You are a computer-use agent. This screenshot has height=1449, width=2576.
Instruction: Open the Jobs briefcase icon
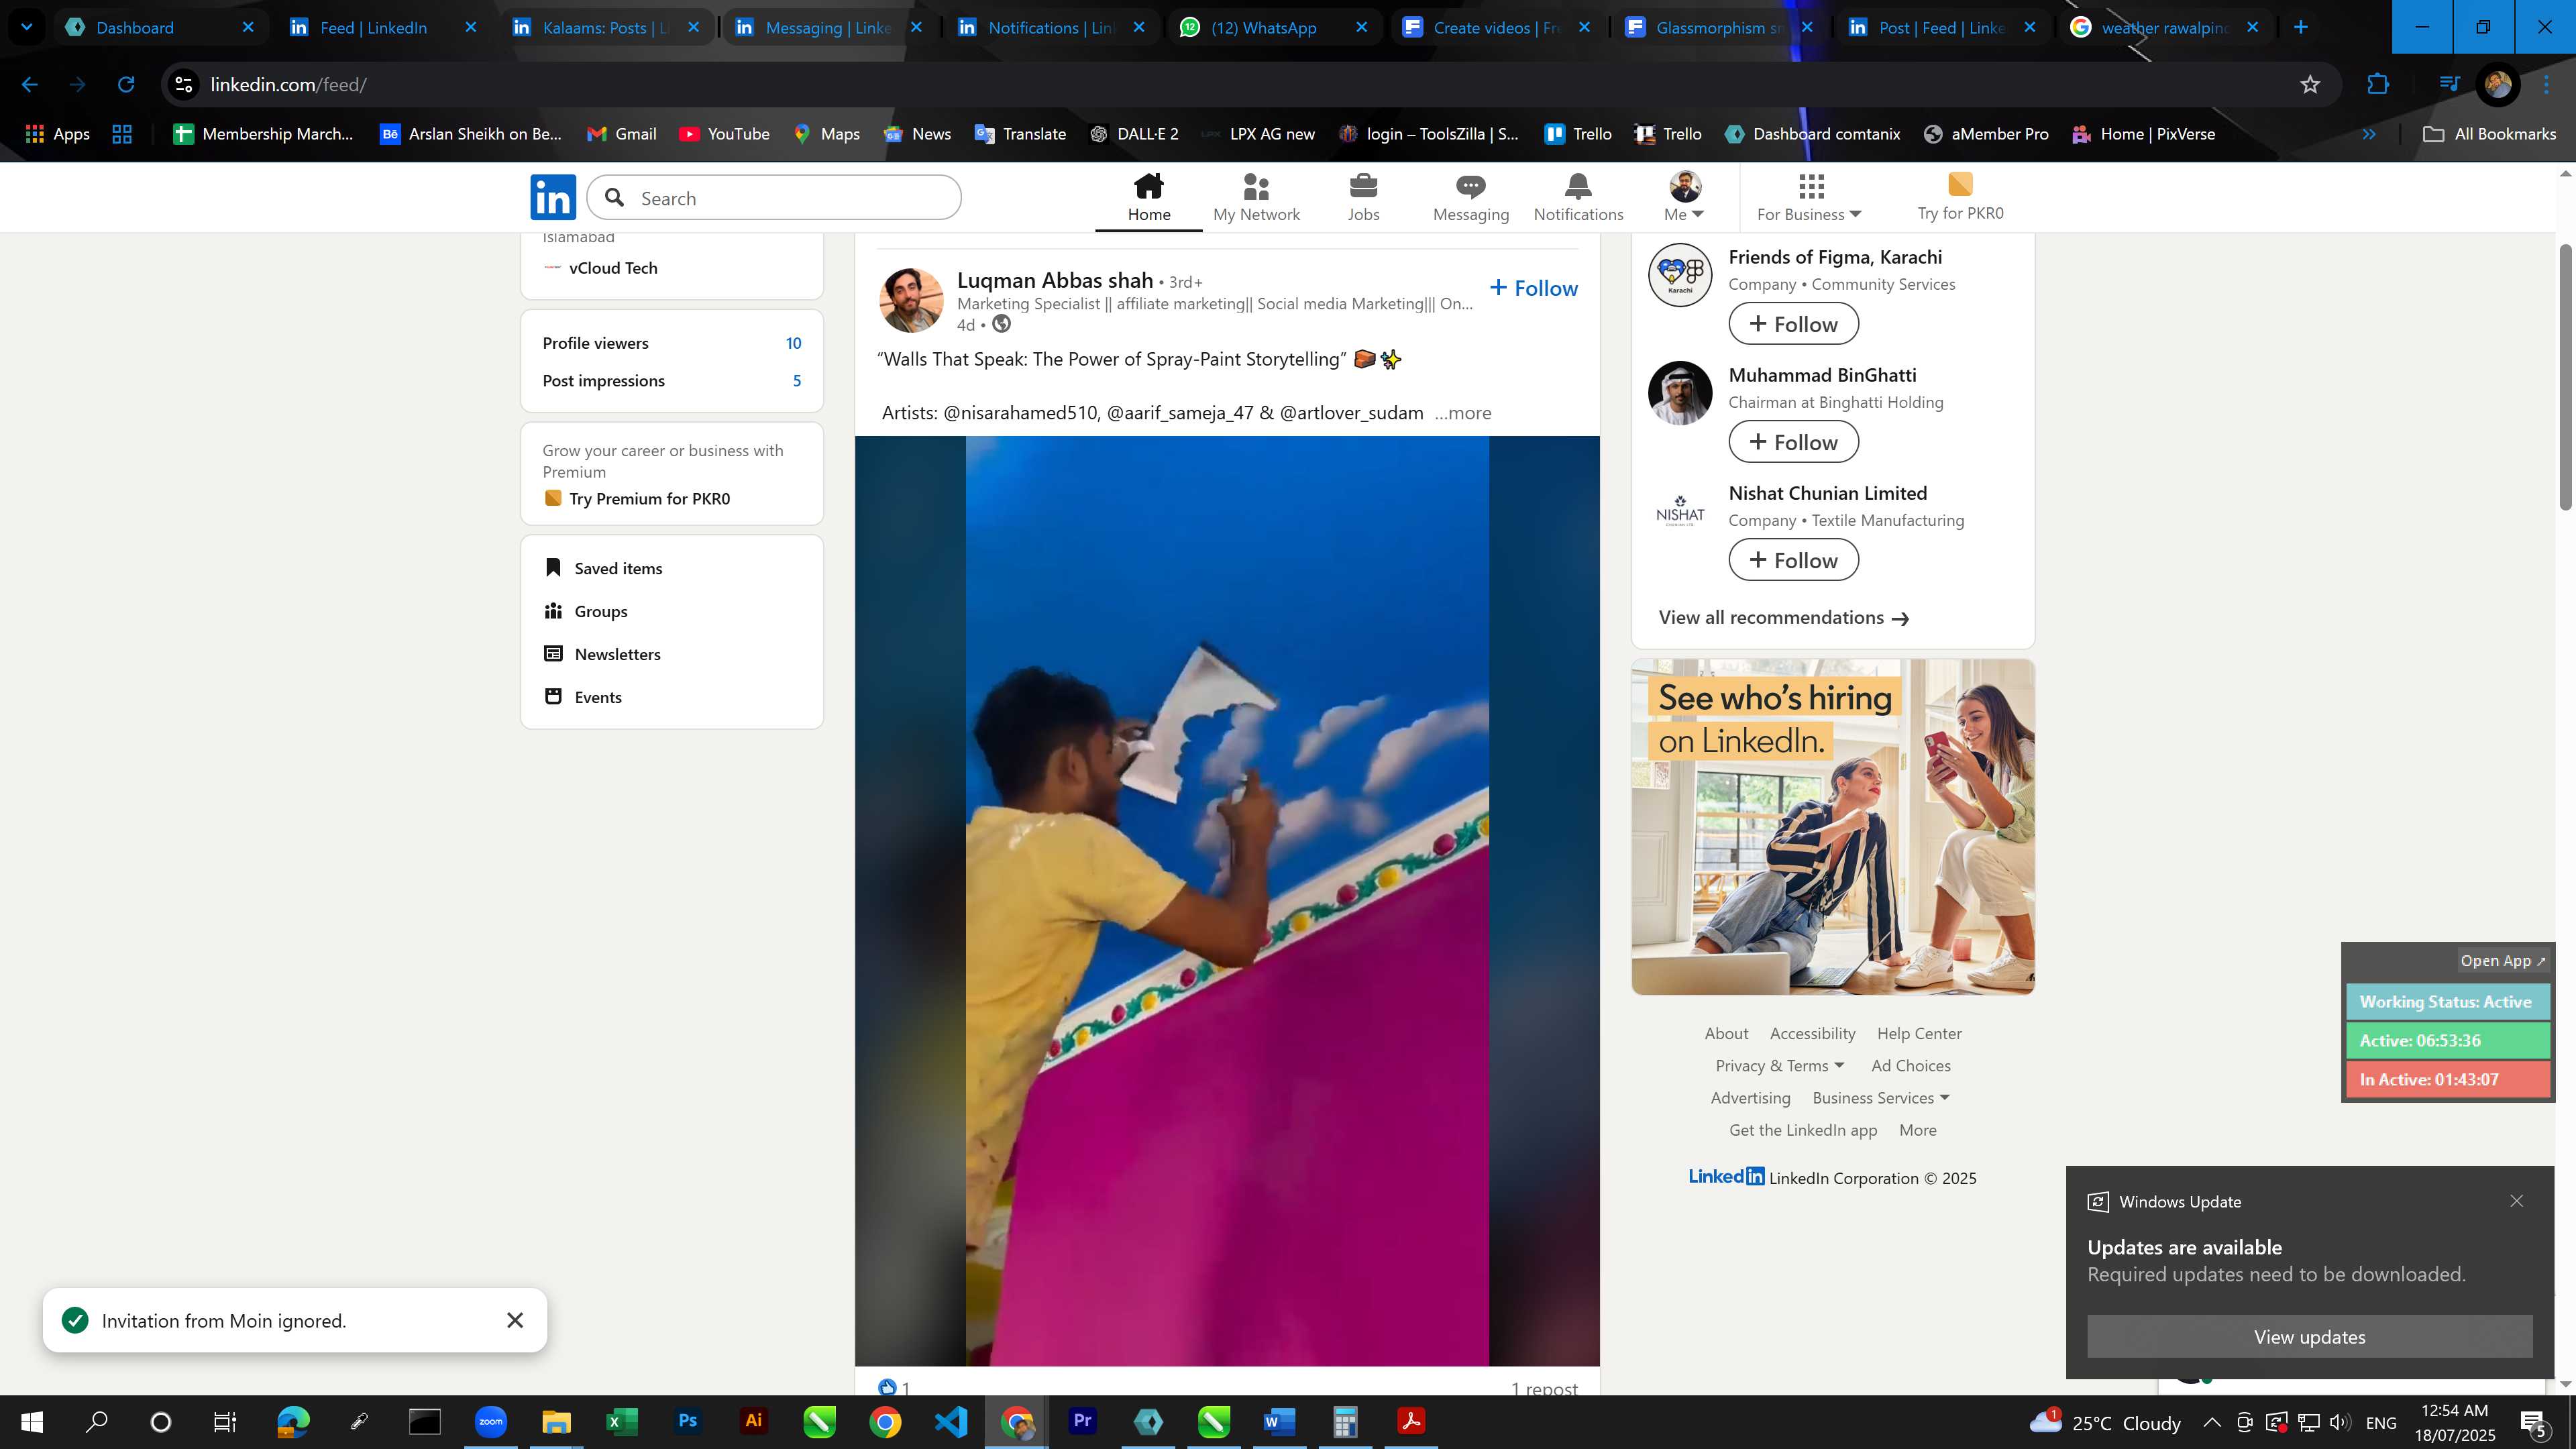[x=1363, y=197]
